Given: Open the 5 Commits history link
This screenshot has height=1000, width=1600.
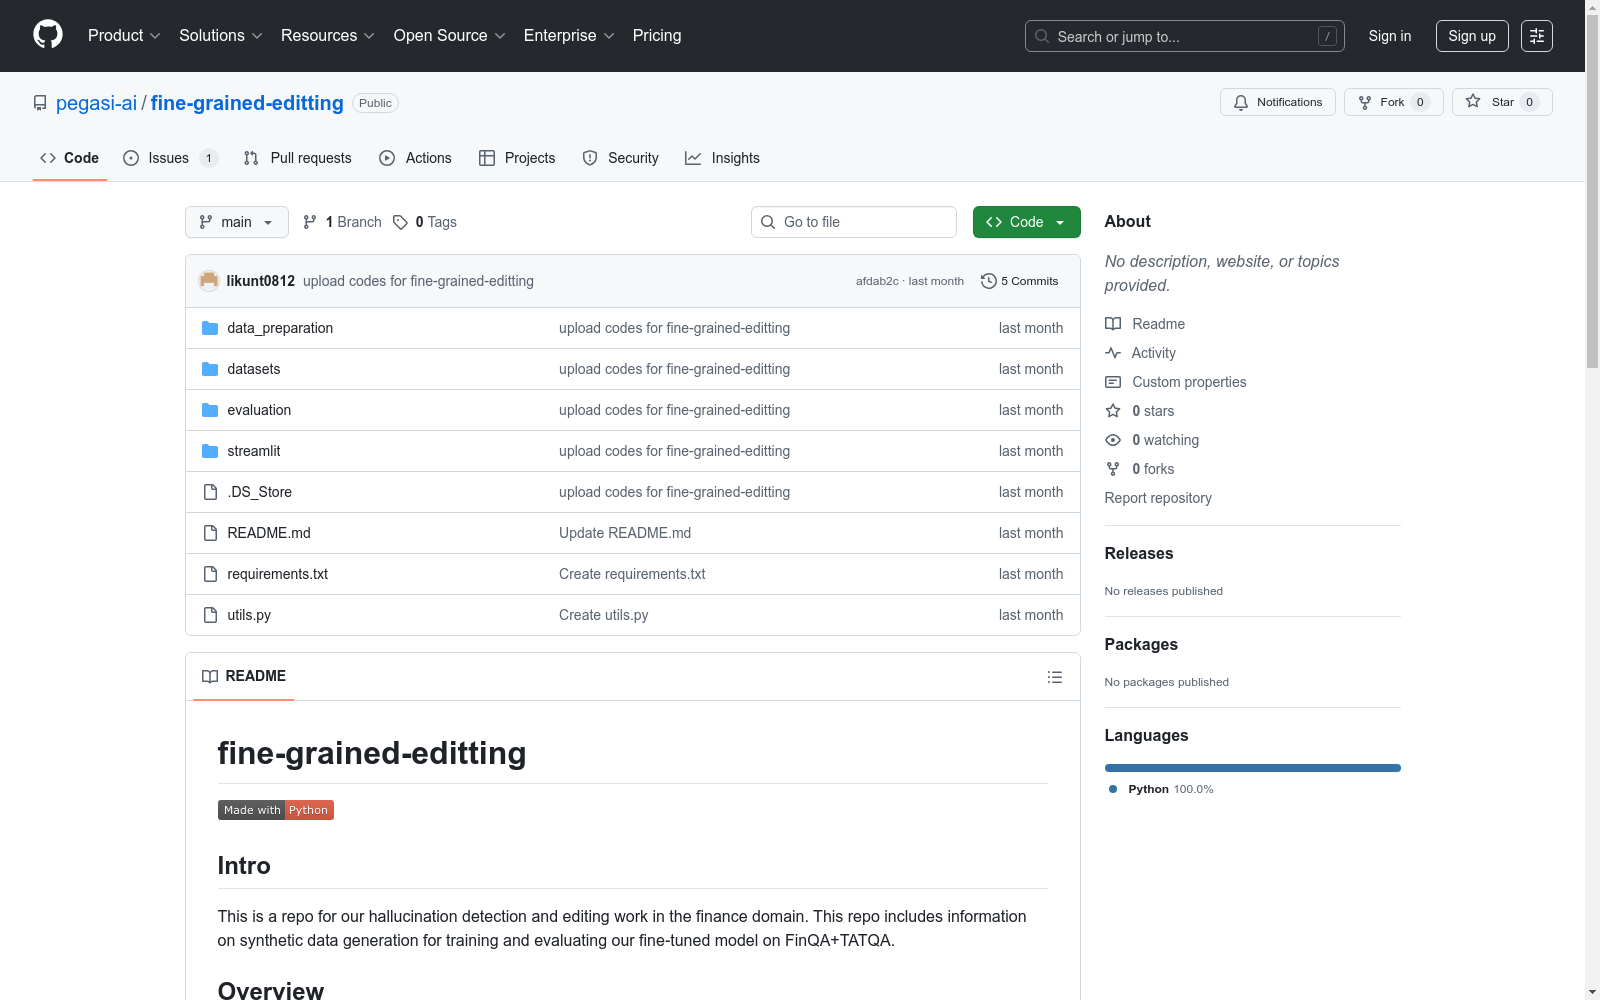Looking at the screenshot, I should (1020, 281).
